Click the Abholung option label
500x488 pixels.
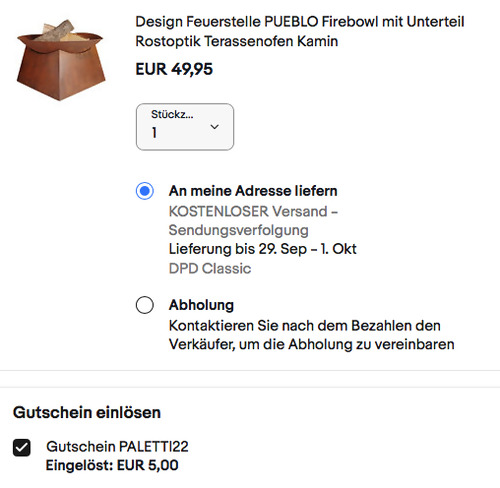(x=201, y=305)
